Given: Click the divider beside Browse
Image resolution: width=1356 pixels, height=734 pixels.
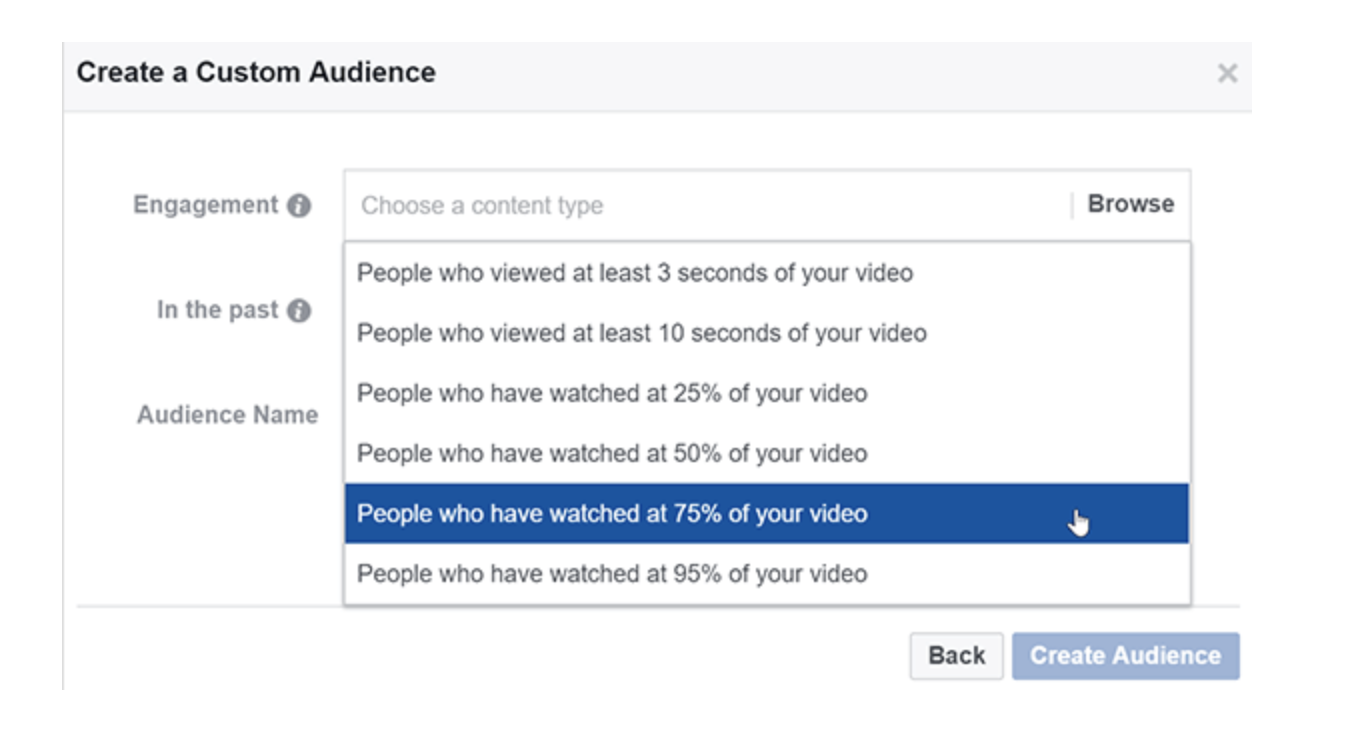Looking at the screenshot, I should (x=1072, y=205).
